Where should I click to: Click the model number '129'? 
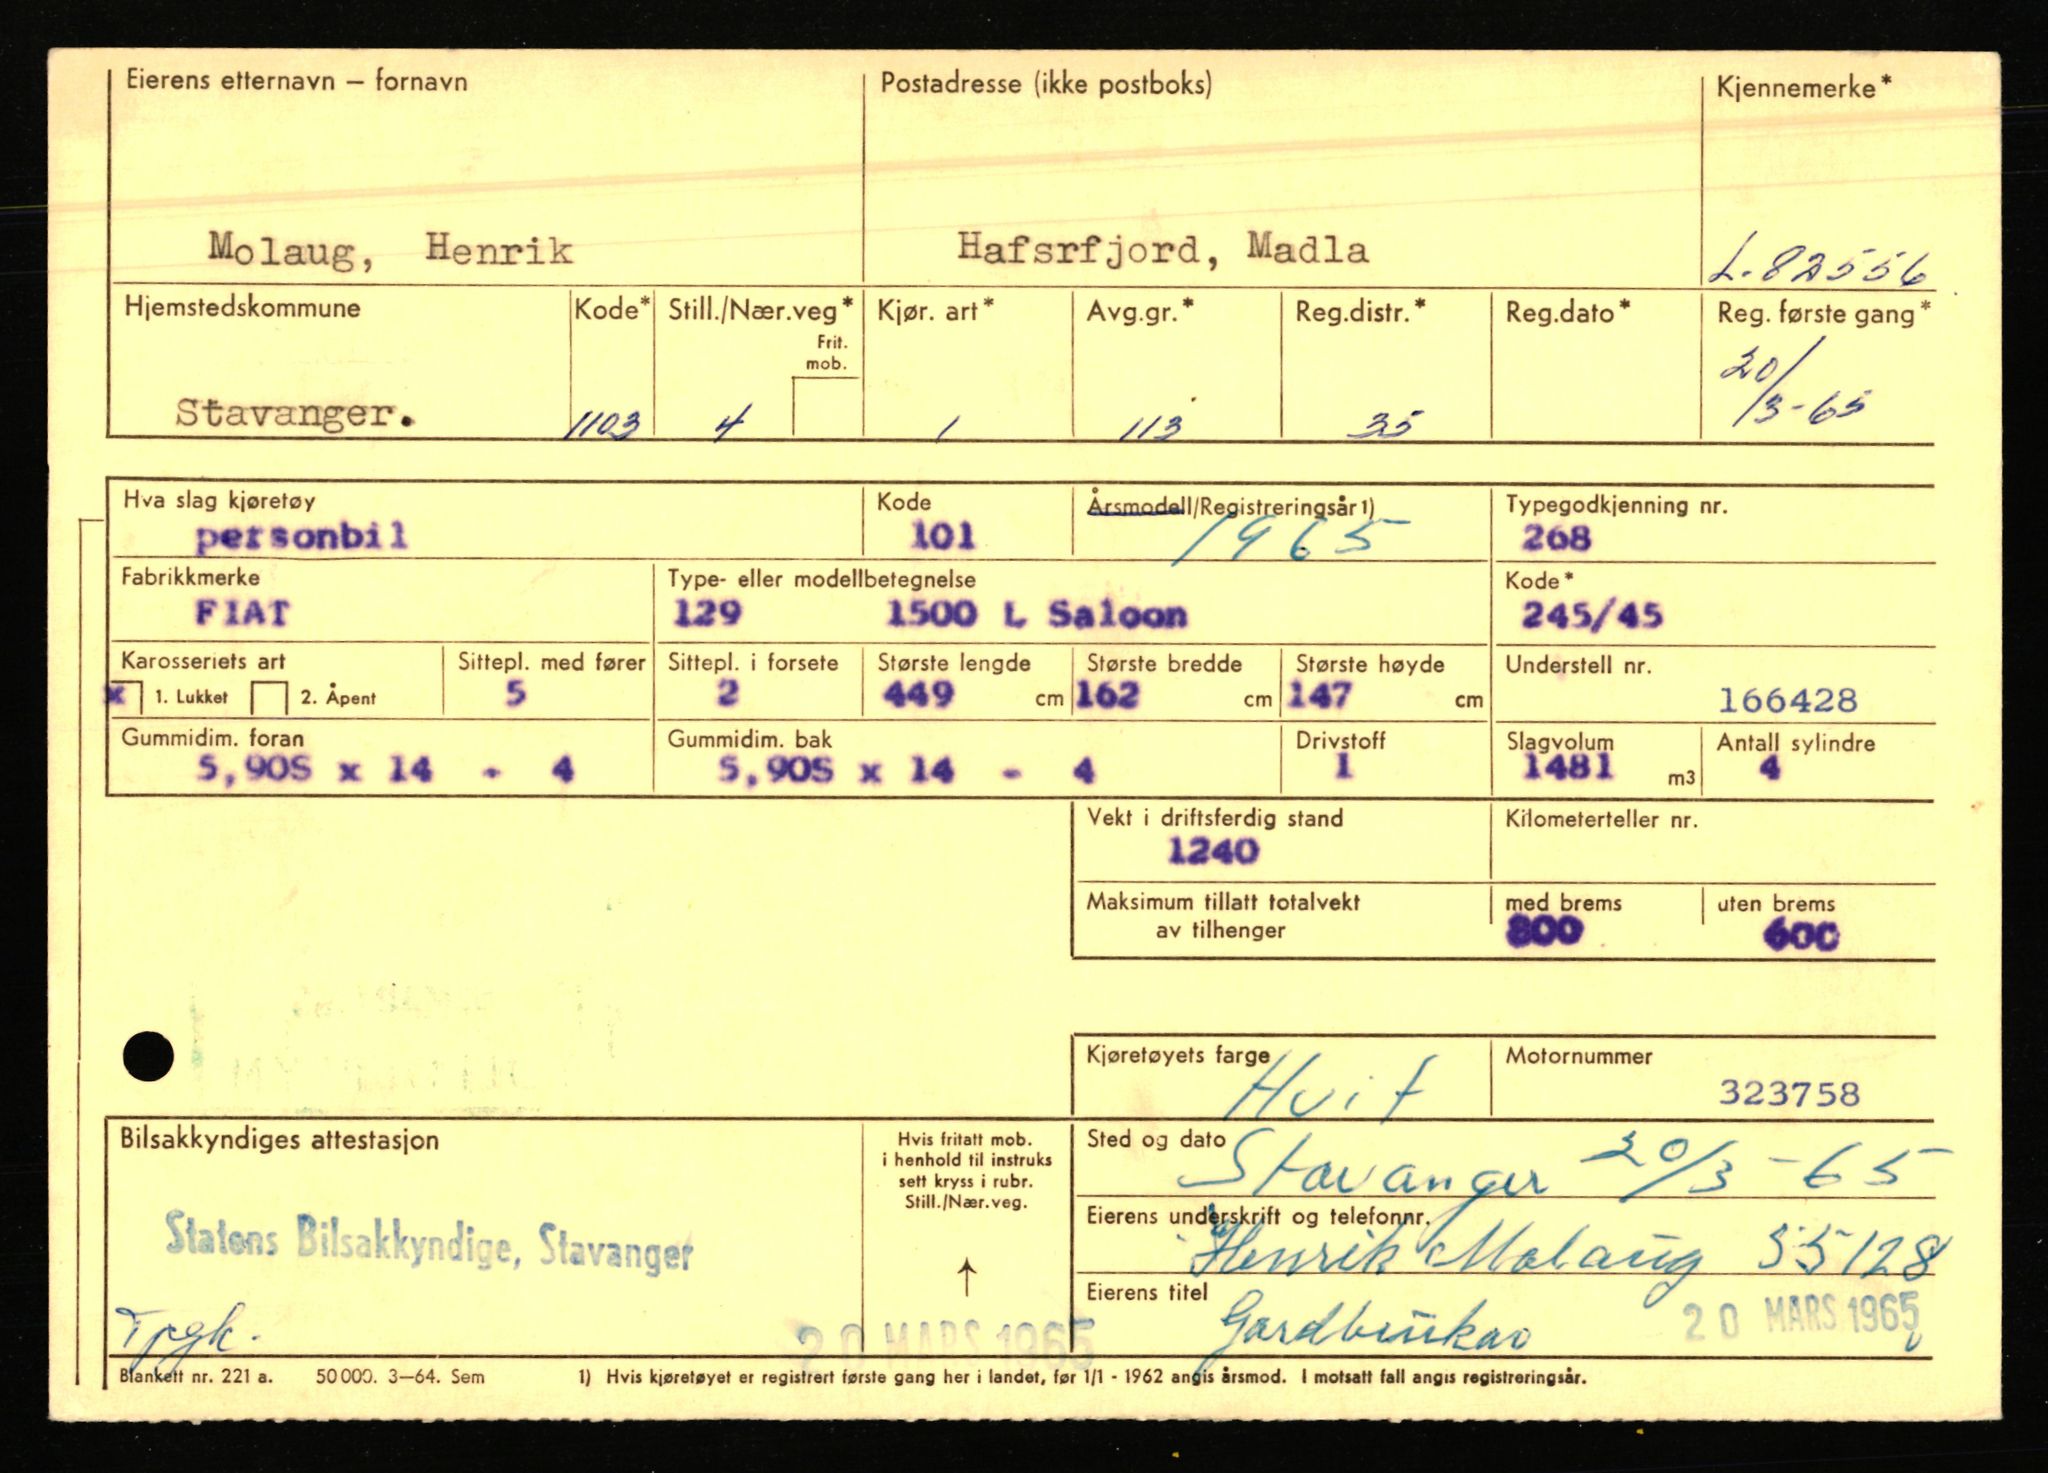[x=707, y=612]
